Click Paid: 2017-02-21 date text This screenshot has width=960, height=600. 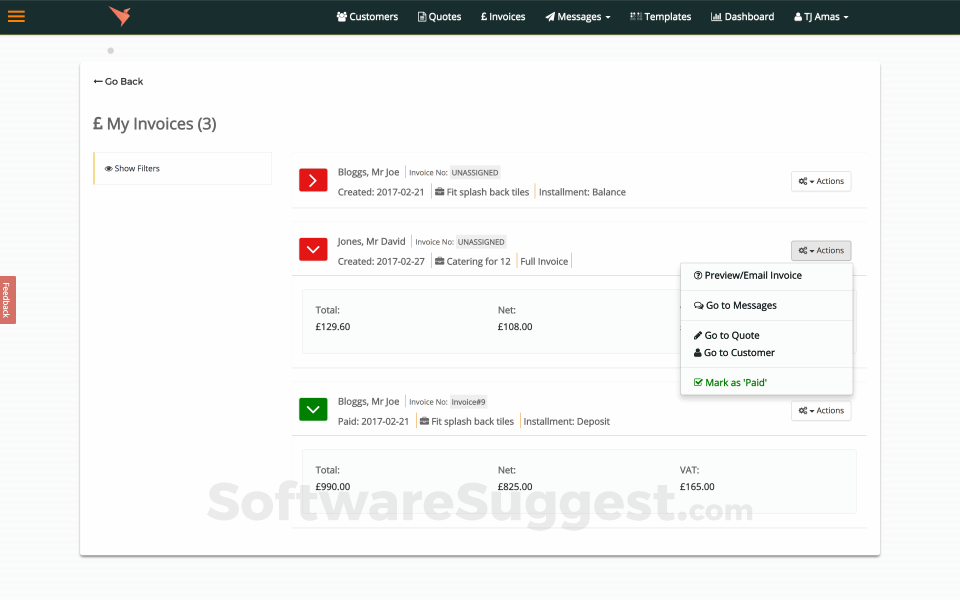coord(373,422)
